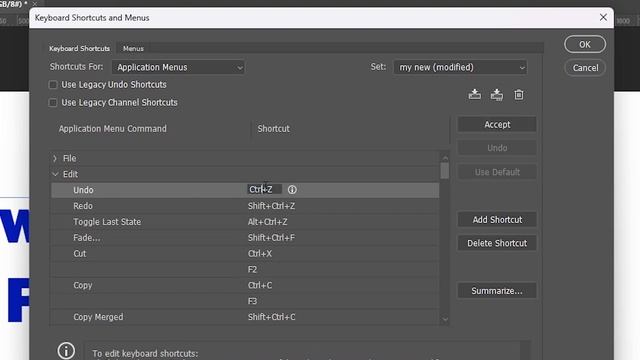Click the Shift+Ctrl+F shortcut cell
The height and width of the screenshot is (360, 640).
click(x=271, y=238)
